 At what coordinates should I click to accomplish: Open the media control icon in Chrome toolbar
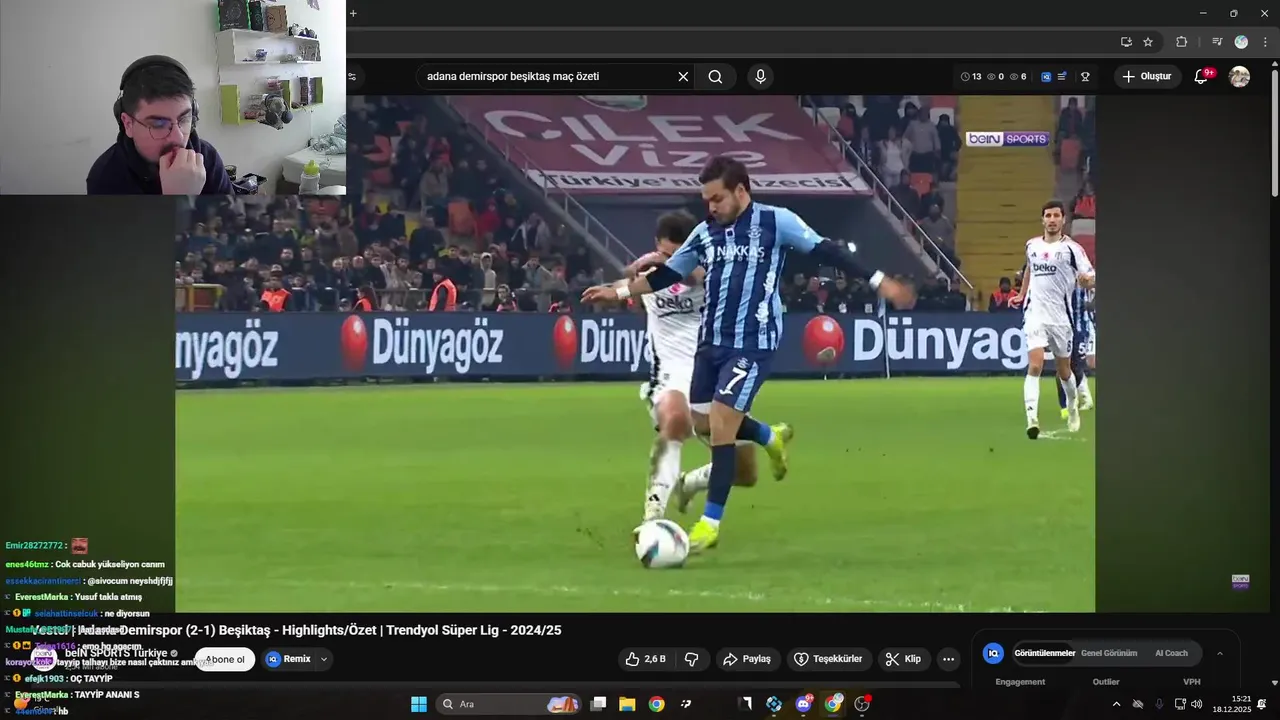click(x=1217, y=42)
